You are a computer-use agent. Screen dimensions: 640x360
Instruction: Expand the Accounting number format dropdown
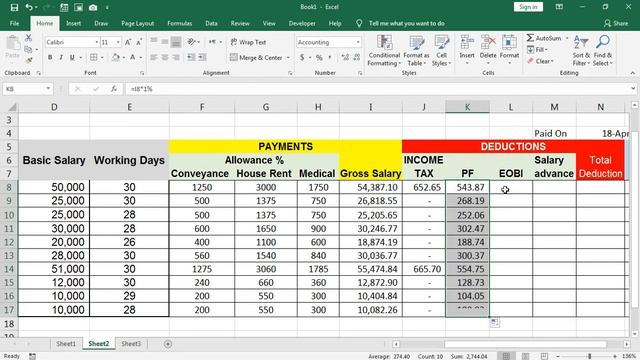click(x=358, y=42)
